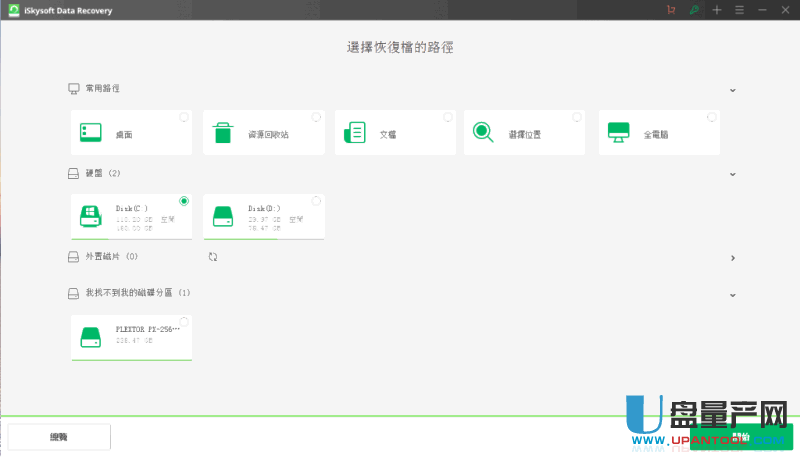Screen dimensions: 800x457
Task: Open the hamburger menu in title bar
Action: tap(739, 10)
